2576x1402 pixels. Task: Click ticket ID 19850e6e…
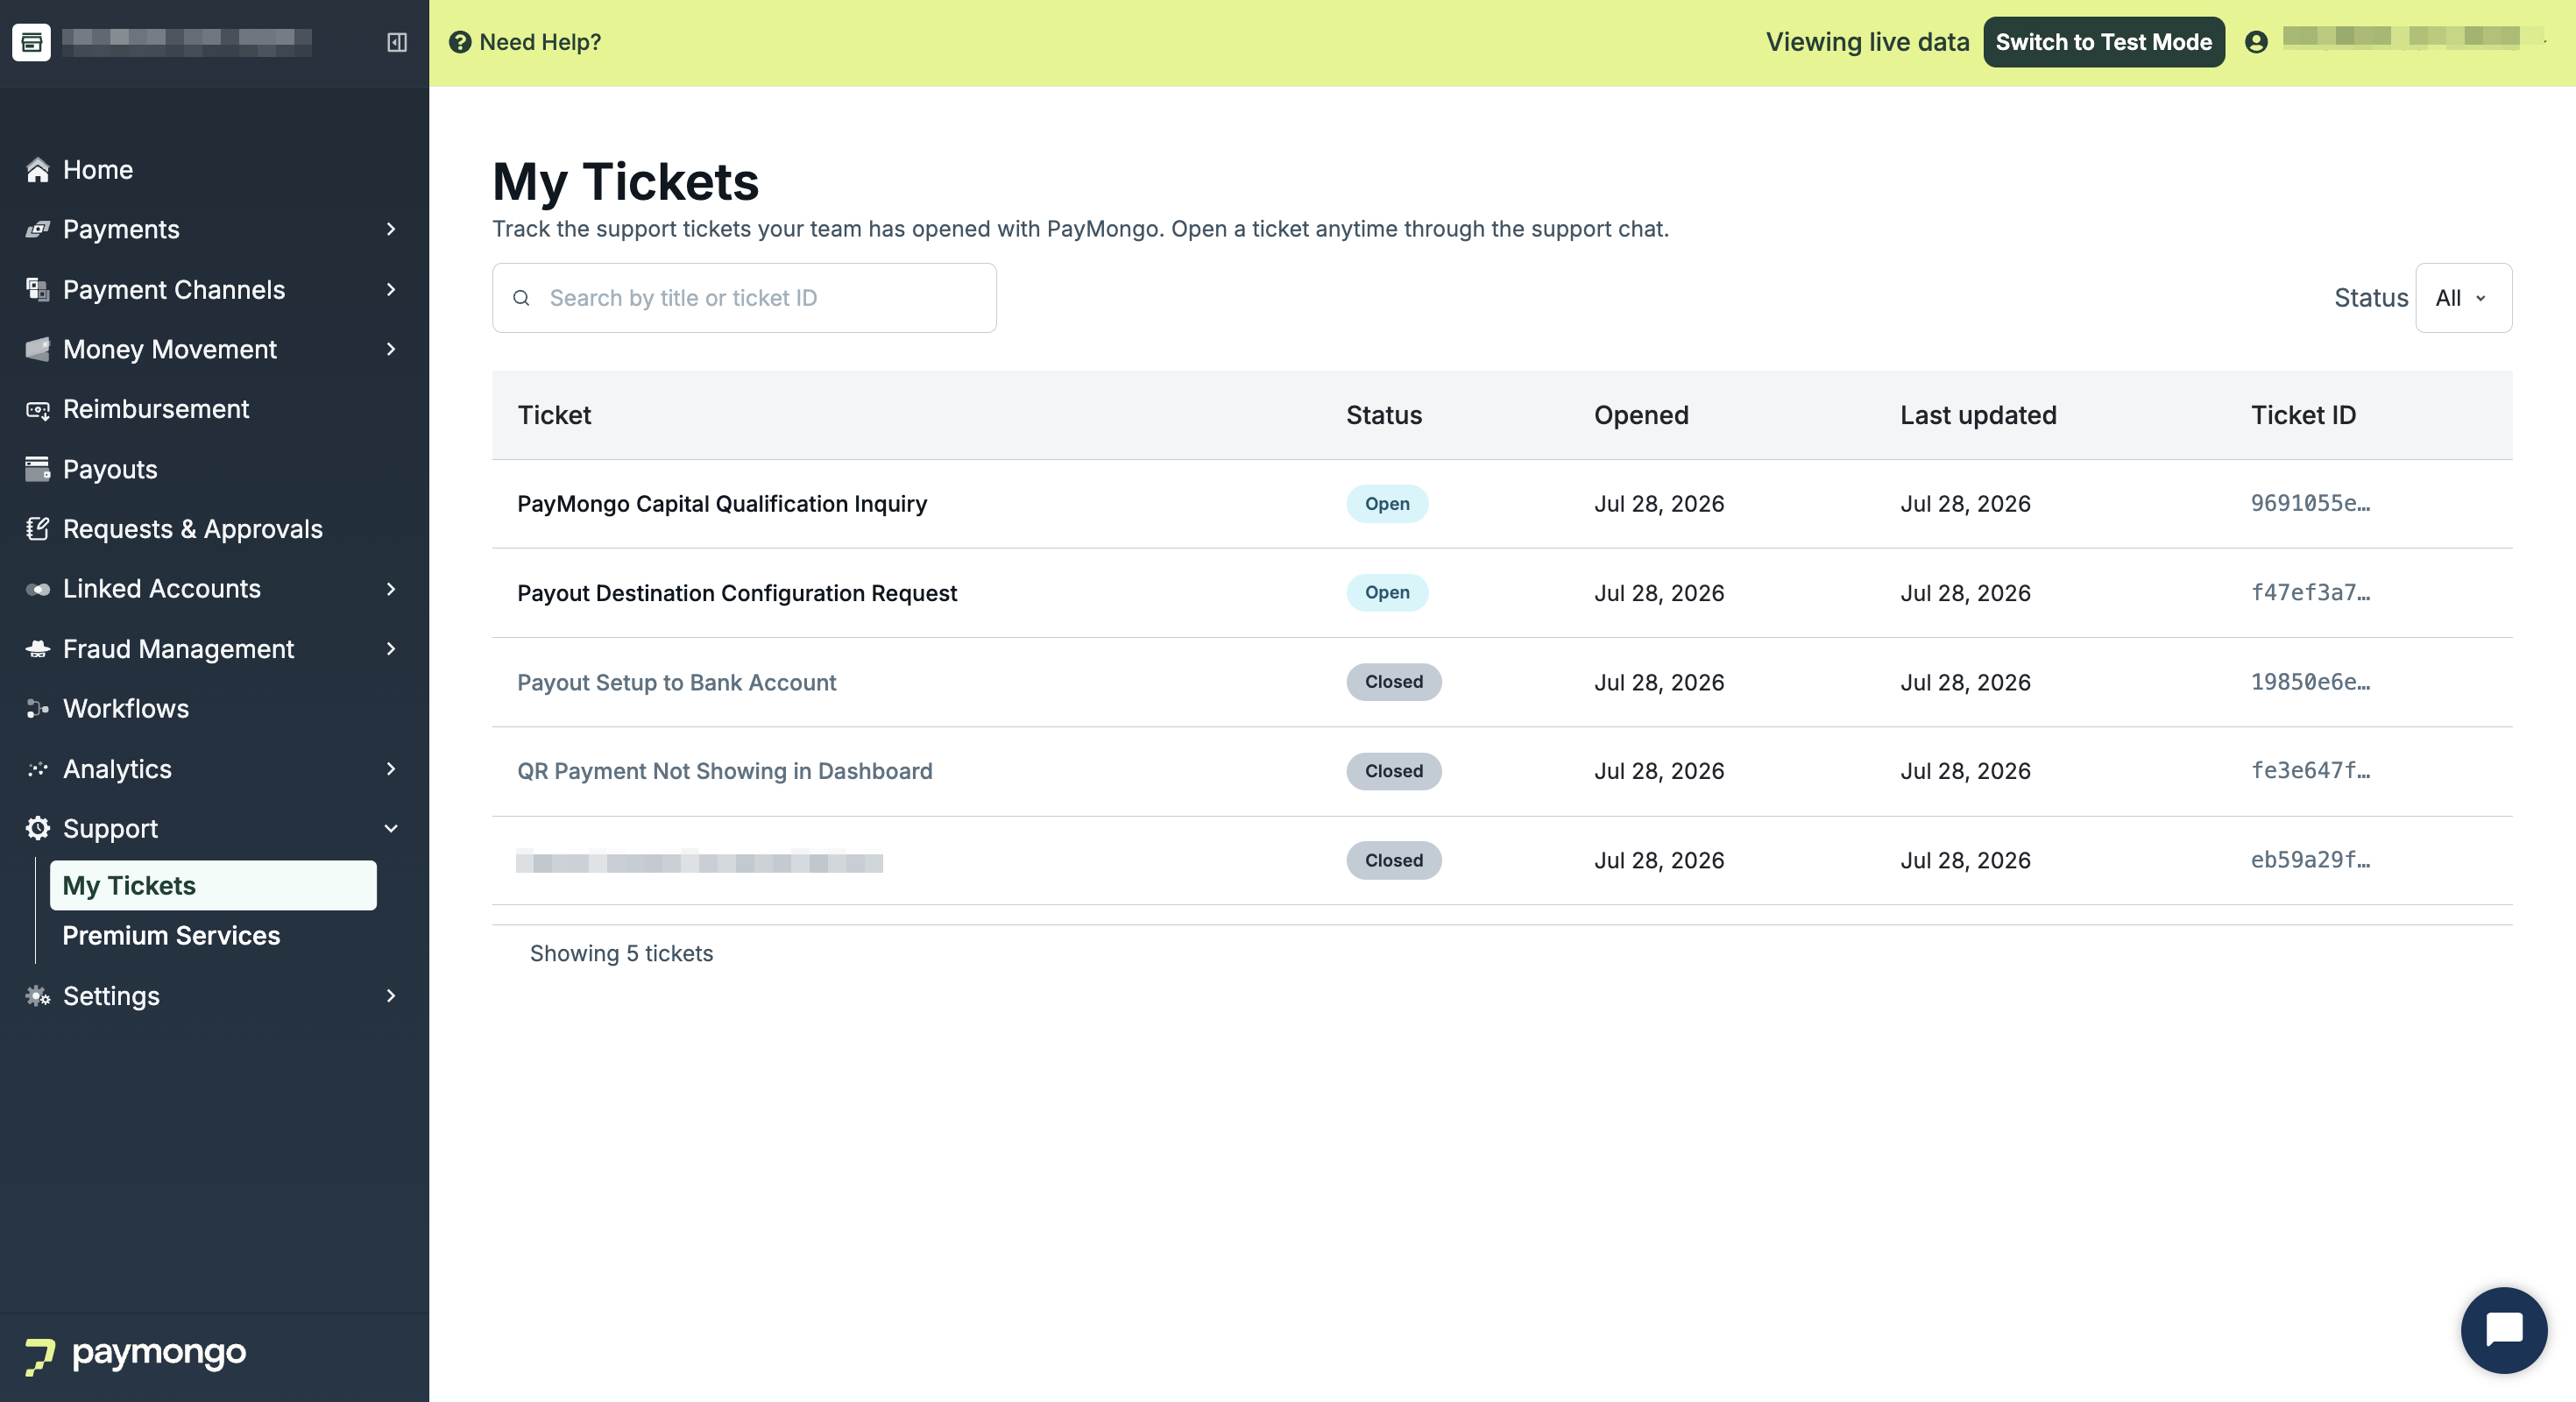click(x=2310, y=682)
